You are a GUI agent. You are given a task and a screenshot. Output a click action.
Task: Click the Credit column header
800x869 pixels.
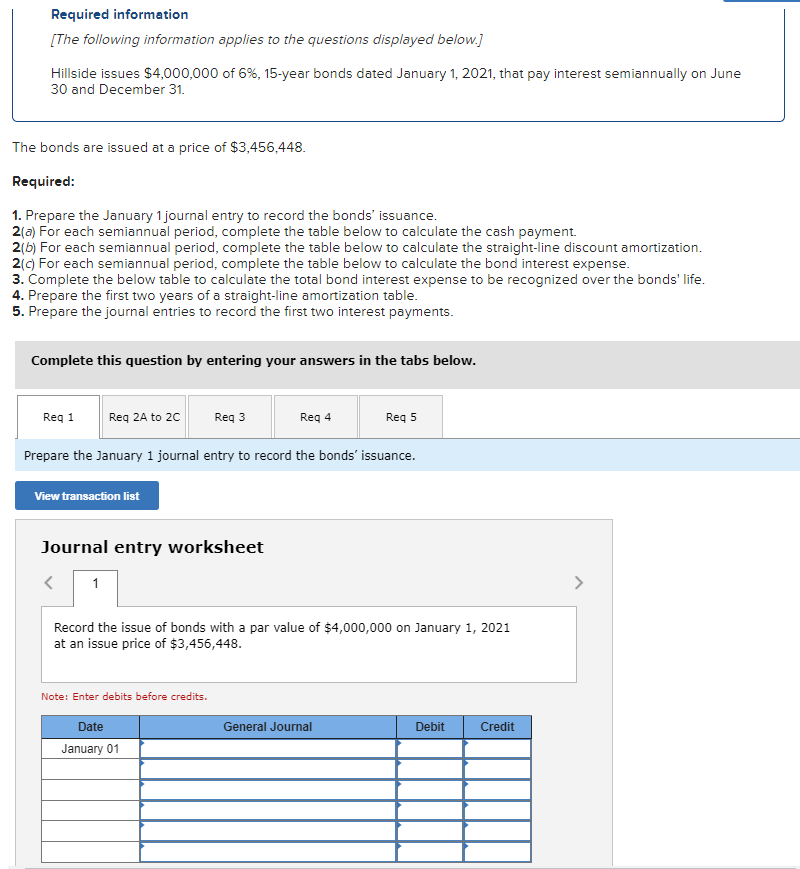pyautogui.click(x=497, y=727)
